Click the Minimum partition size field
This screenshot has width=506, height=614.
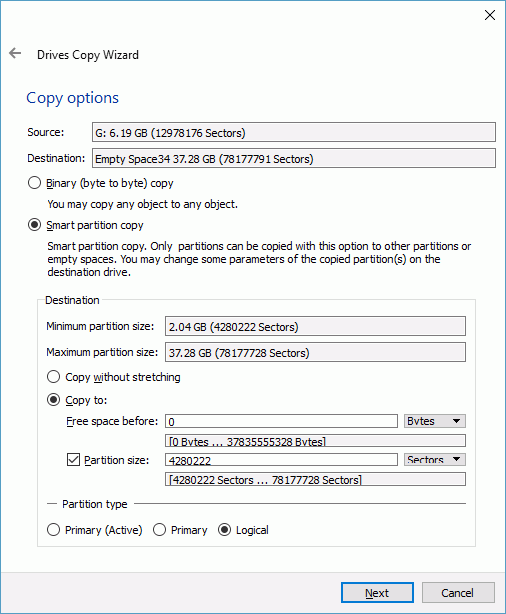(x=315, y=326)
